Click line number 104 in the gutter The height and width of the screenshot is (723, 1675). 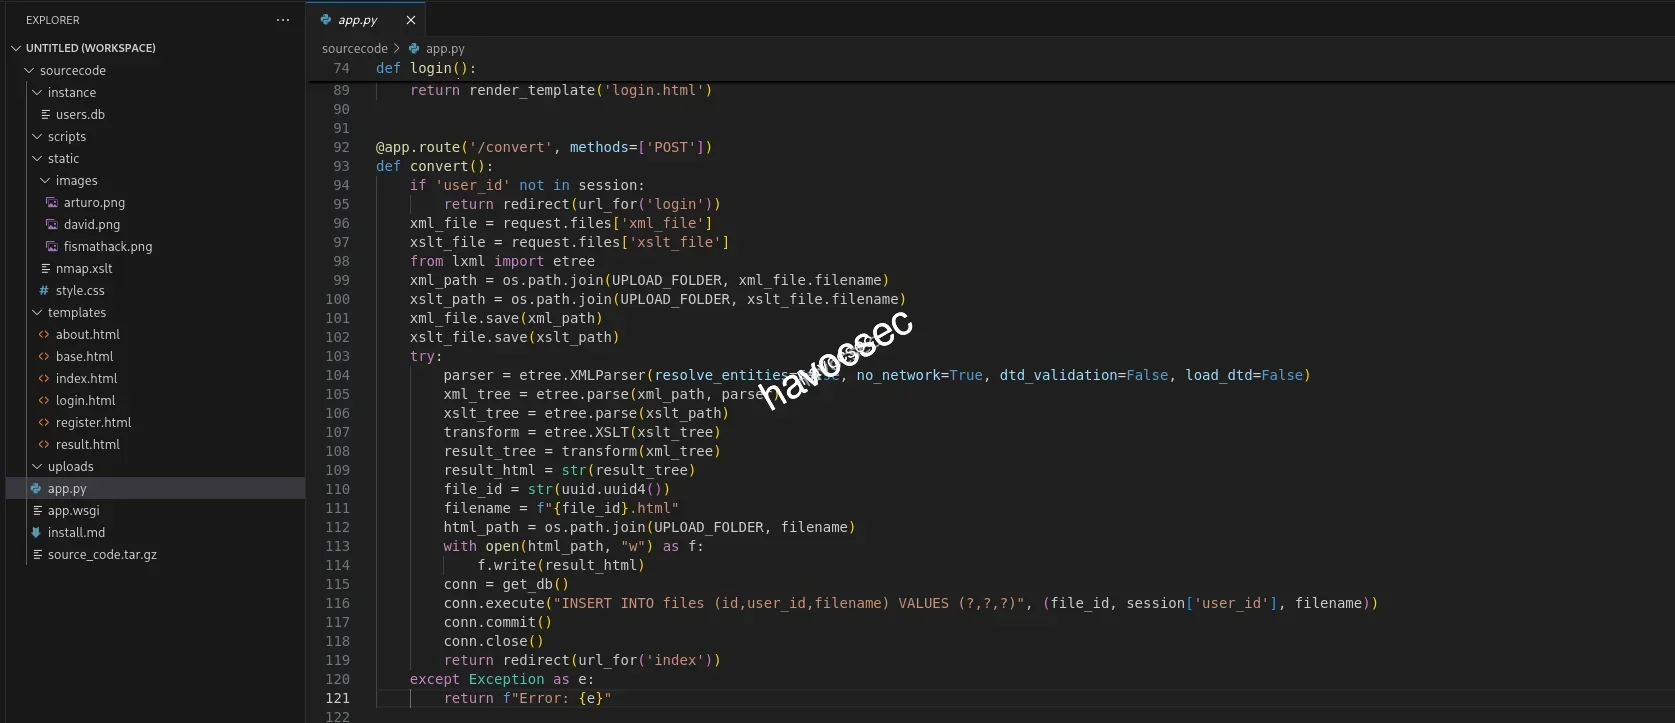(x=338, y=375)
